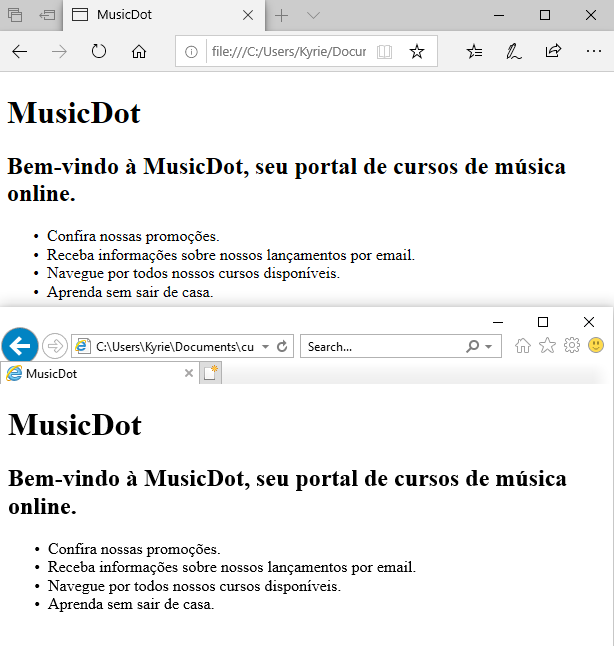
Task: Open site information icon in Edge address bar
Action: point(191,52)
